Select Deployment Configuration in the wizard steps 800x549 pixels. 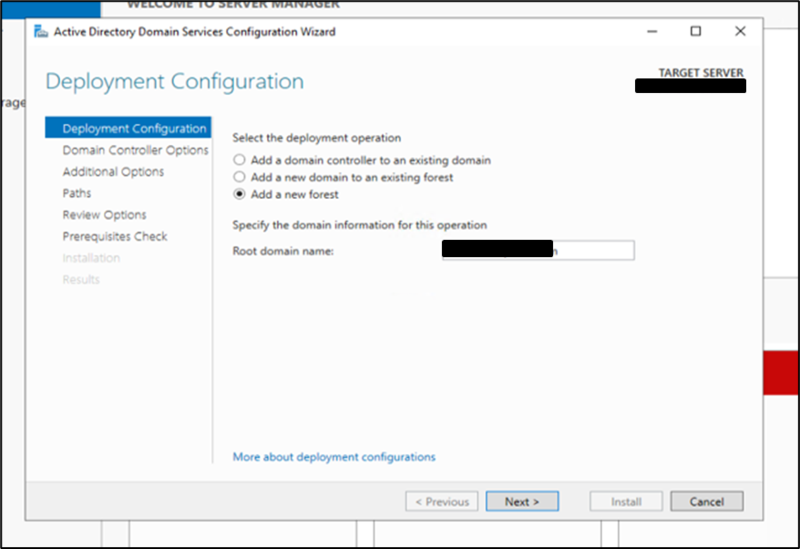(x=128, y=128)
